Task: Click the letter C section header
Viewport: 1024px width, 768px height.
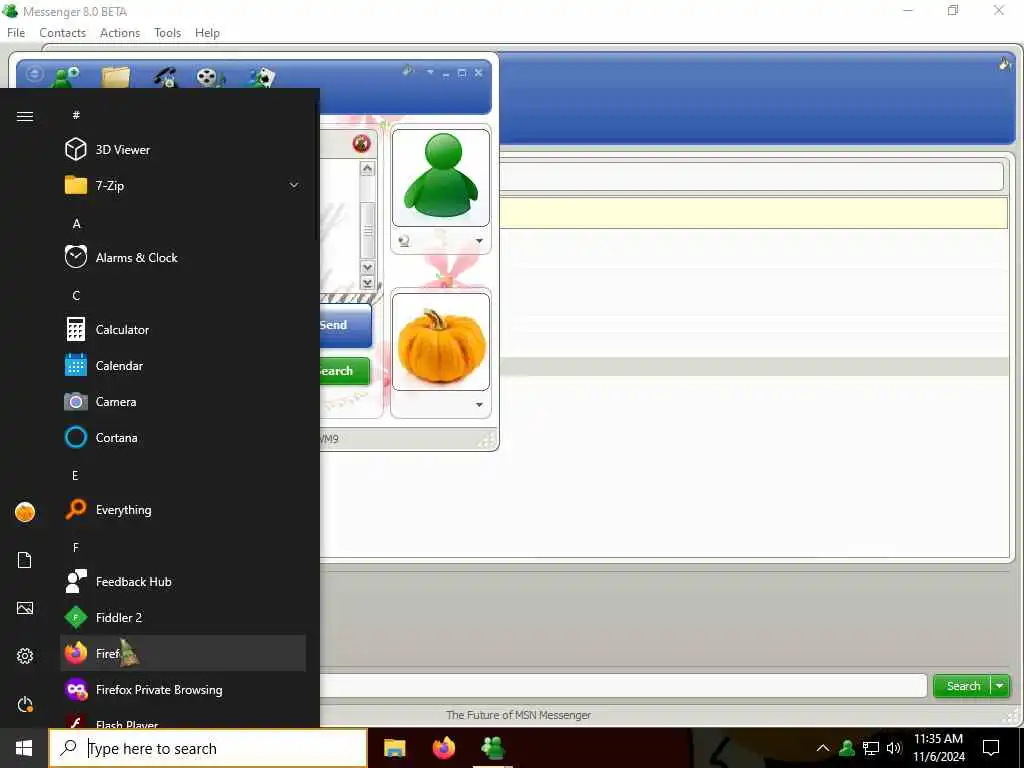Action: [76, 295]
